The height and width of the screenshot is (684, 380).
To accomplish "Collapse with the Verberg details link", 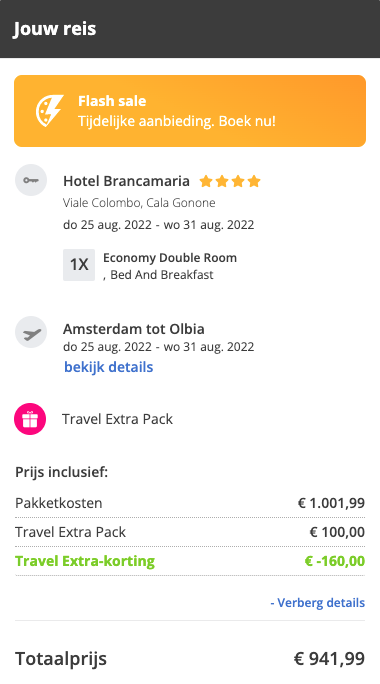I will coord(318,602).
